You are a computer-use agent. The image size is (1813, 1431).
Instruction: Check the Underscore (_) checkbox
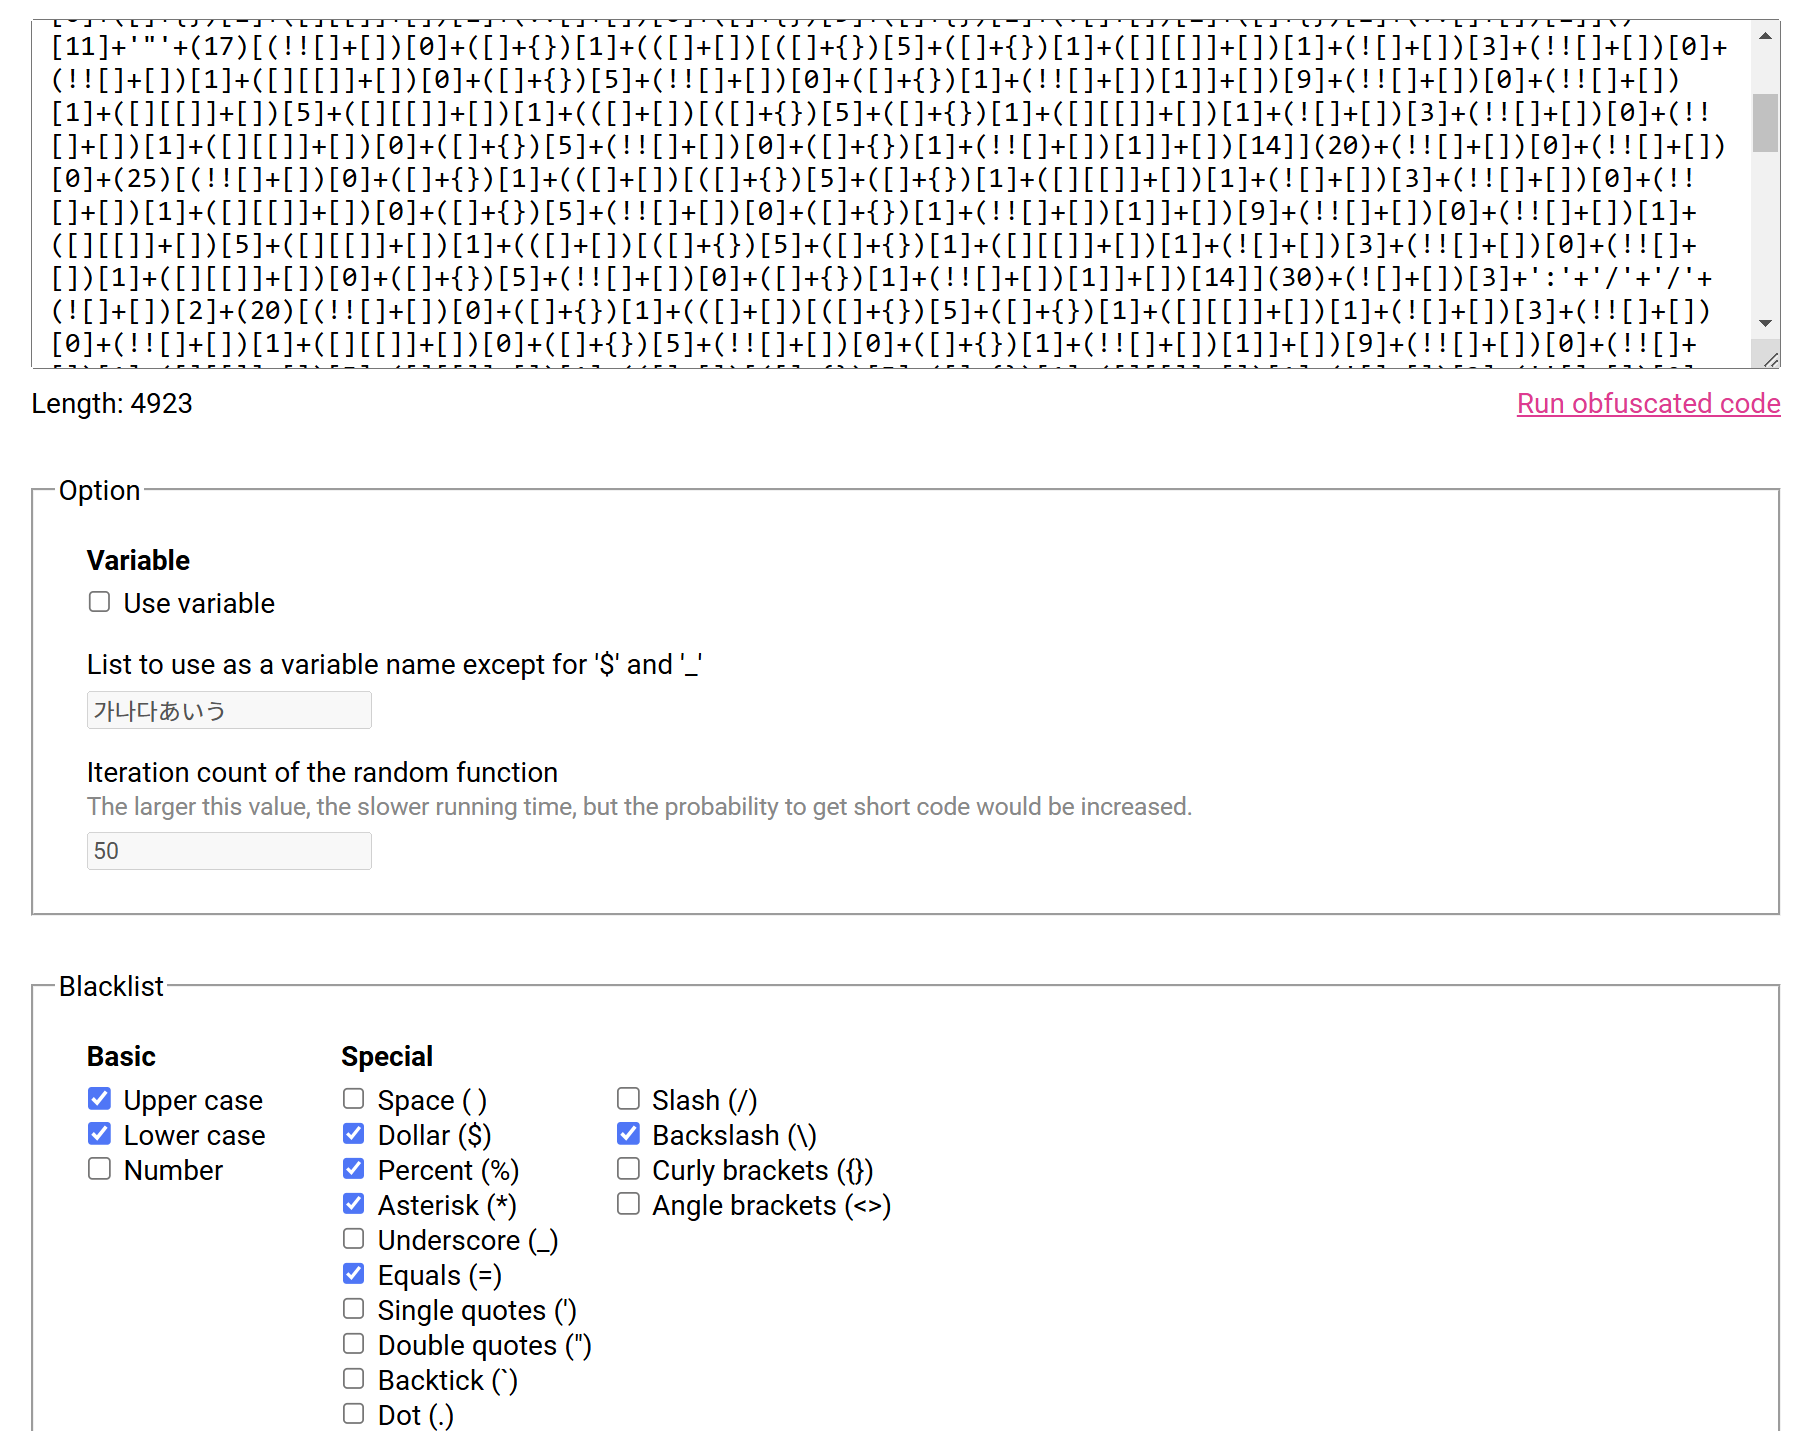[353, 1238]
